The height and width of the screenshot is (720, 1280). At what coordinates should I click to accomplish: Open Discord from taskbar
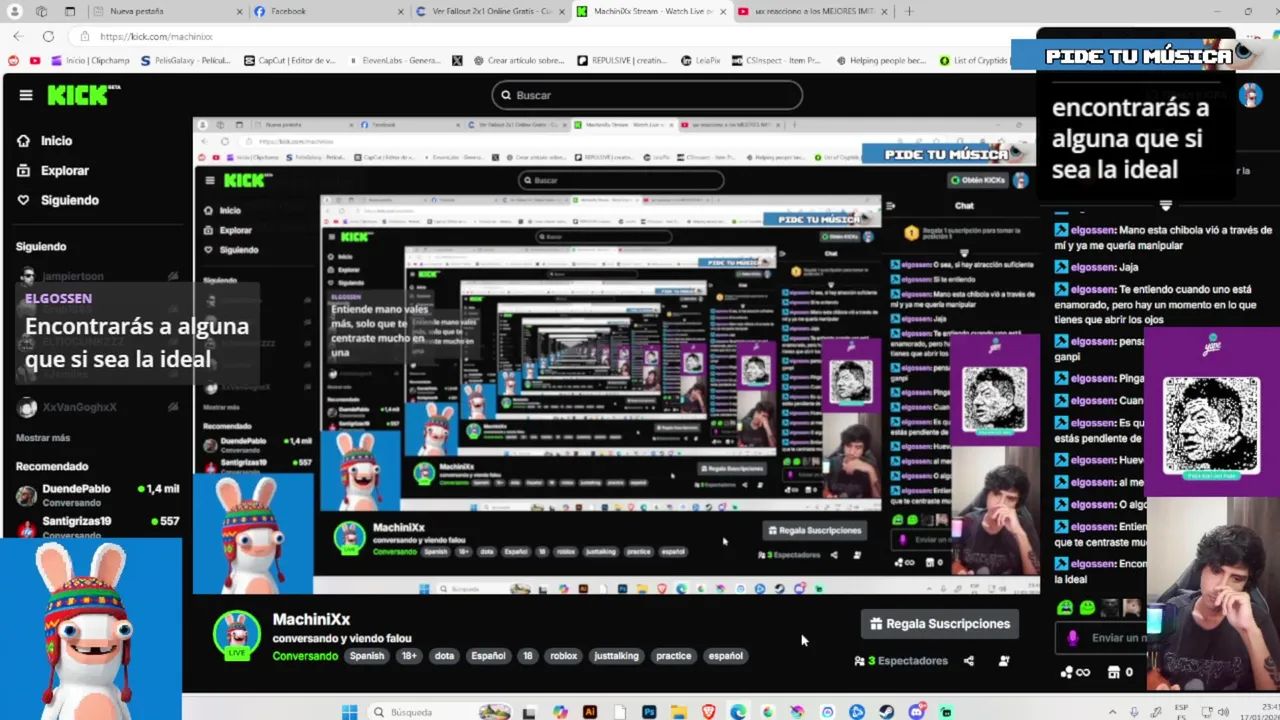(x=917, y=712)
